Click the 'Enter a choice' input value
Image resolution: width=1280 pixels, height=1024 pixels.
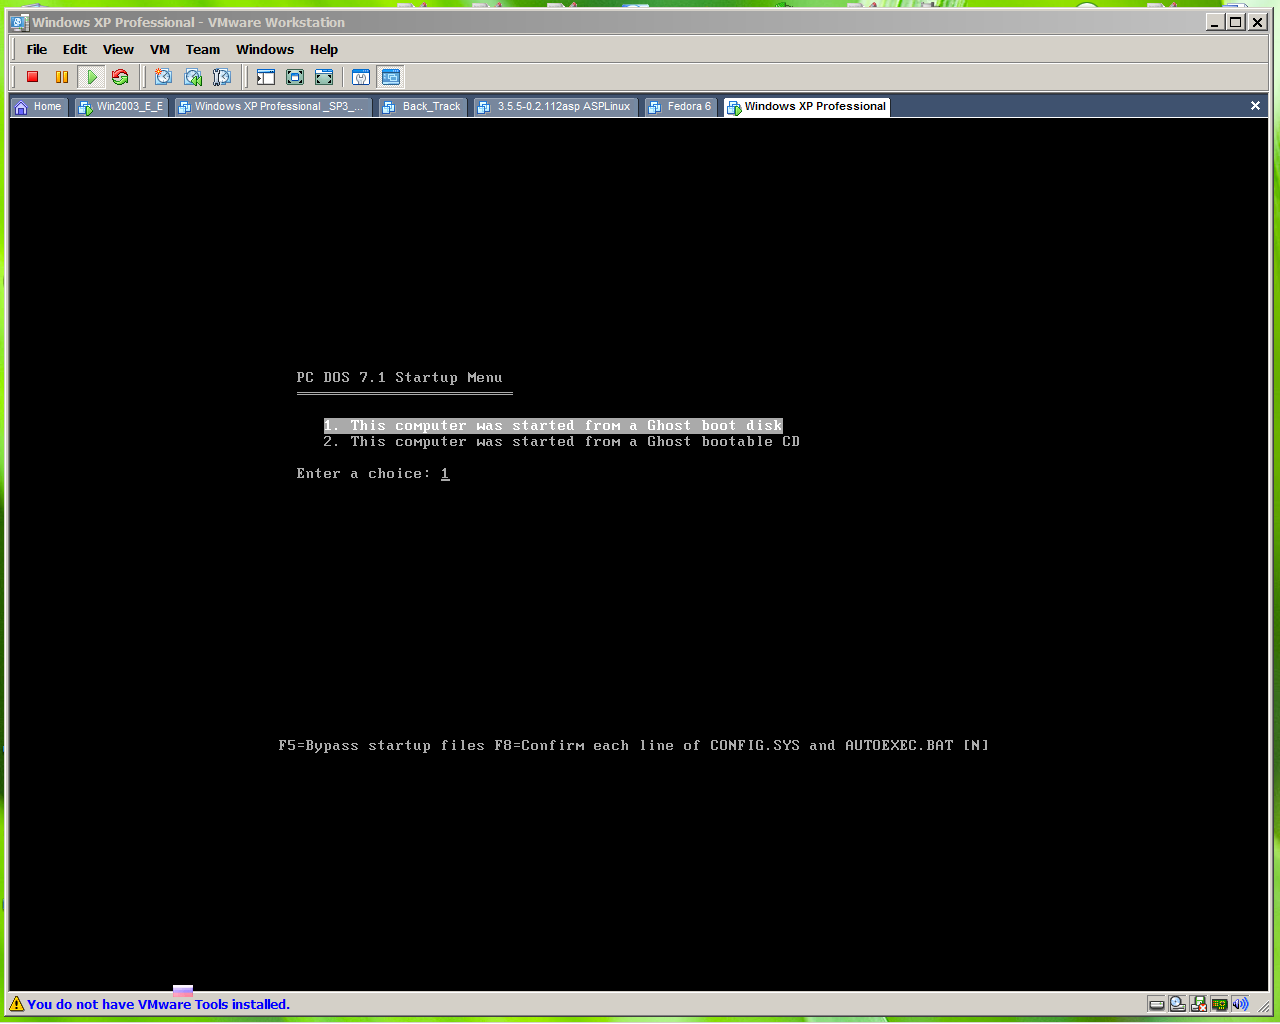click(445, 474)
